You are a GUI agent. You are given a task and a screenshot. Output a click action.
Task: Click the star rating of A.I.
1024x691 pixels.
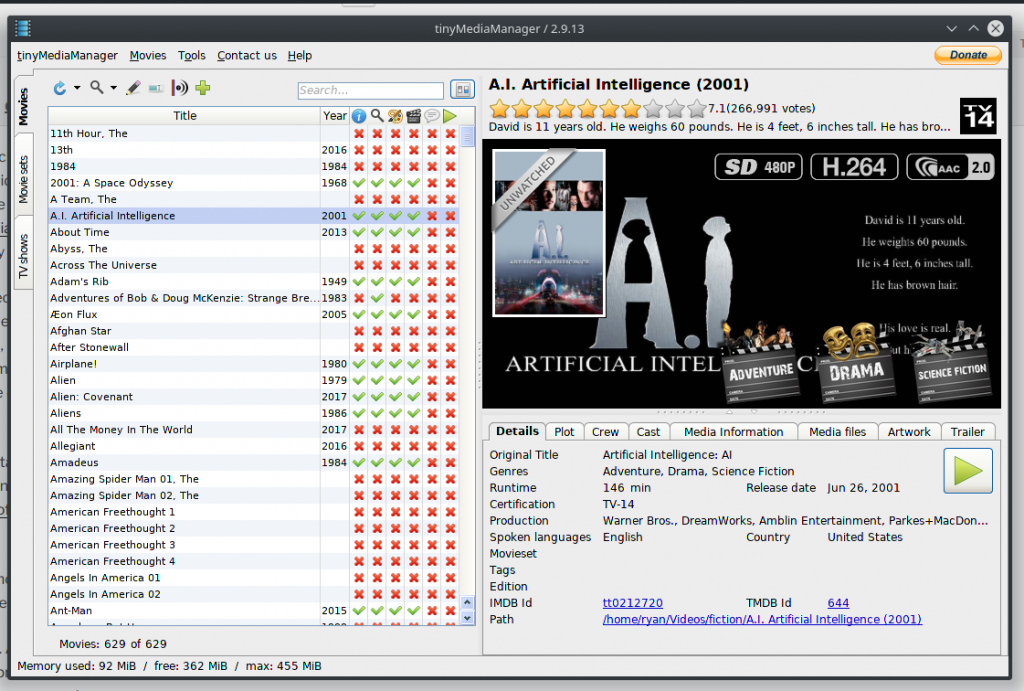click(598, 108)
